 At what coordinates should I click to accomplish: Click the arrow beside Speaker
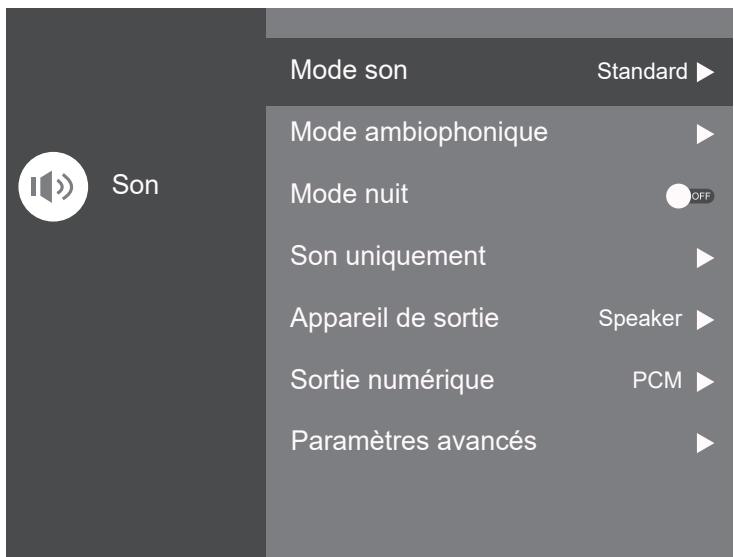(705, 320)
